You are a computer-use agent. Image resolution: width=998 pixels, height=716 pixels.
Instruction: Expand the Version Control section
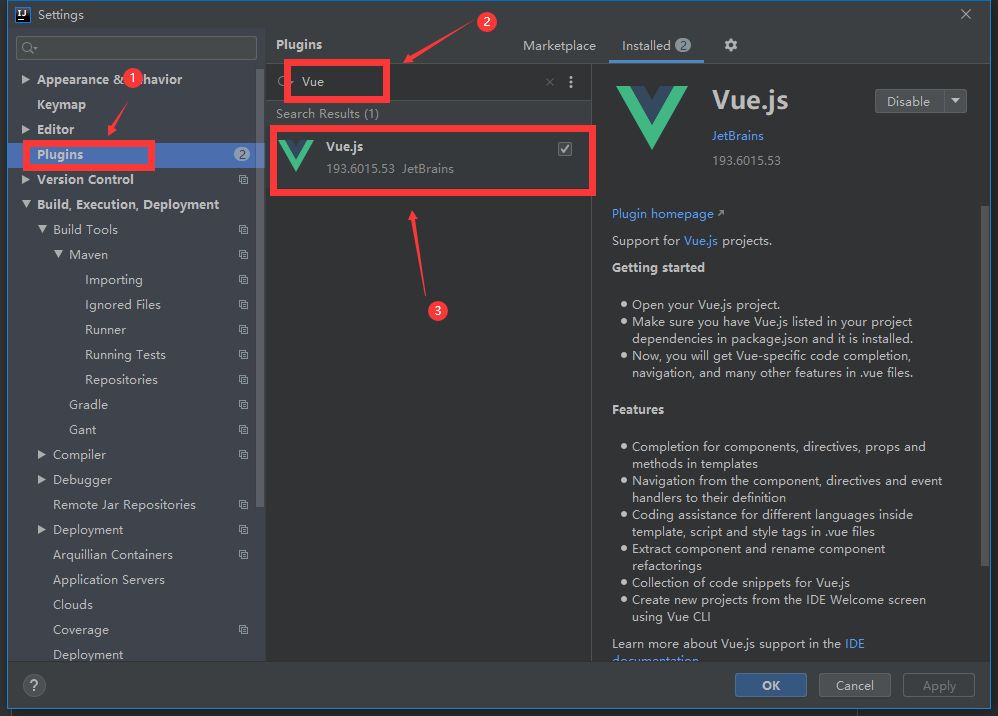pos(25,179)
